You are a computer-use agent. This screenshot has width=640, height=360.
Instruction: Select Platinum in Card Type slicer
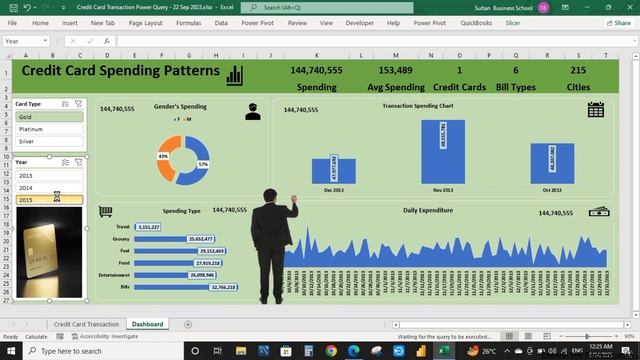click(49, 129)
